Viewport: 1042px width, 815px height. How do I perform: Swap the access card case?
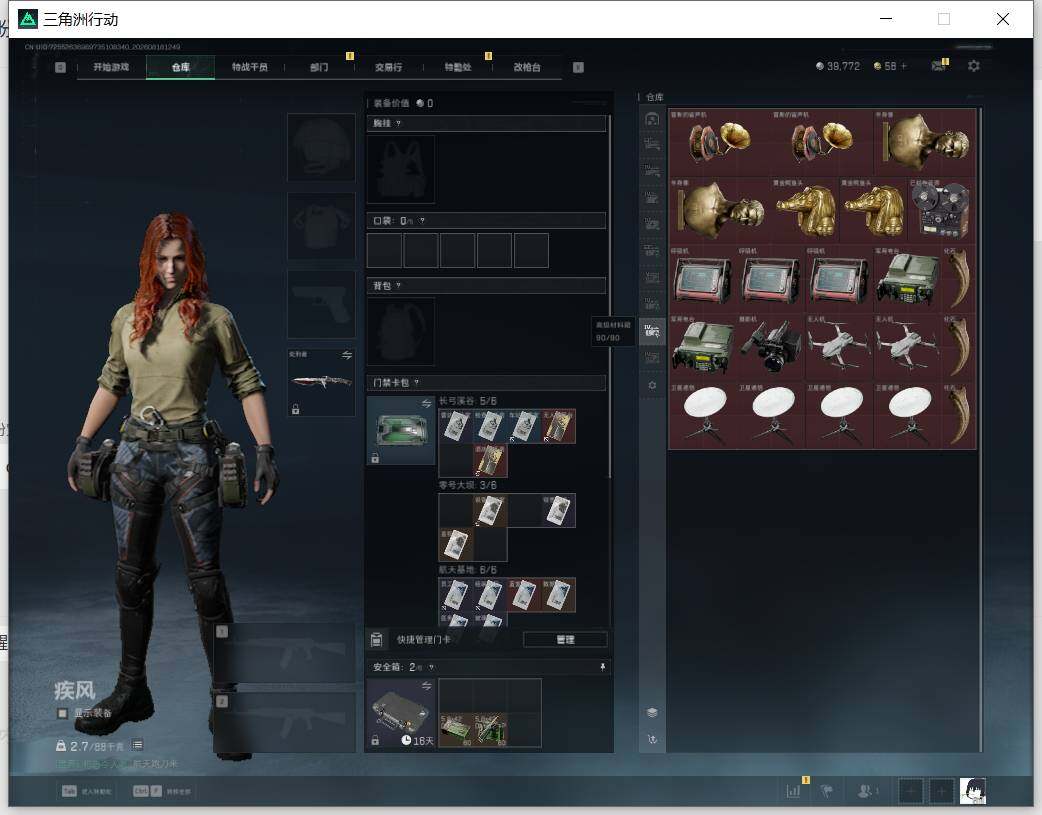tap(426, 404)
